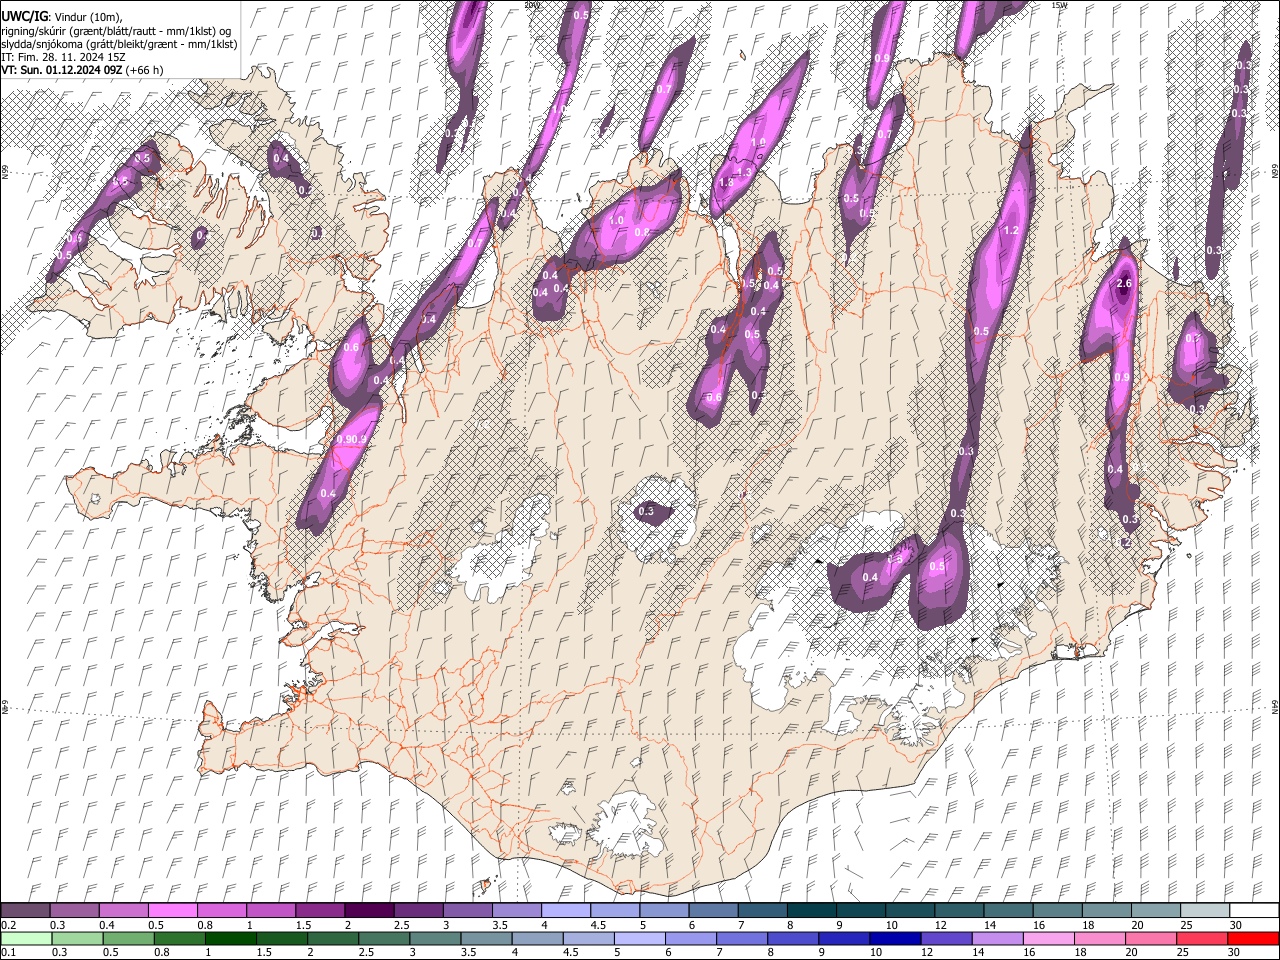The width and height of the screenshot is (1280, 960).
Task: Click the upper legend swatch between 4 and 4.5
Action: [565, 910]
